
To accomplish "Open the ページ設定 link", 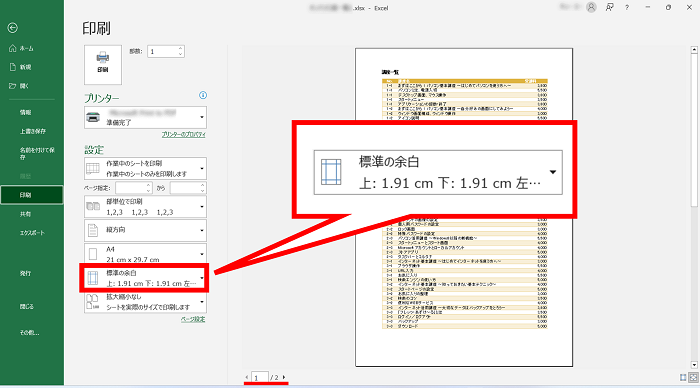I will coord(193,319).
